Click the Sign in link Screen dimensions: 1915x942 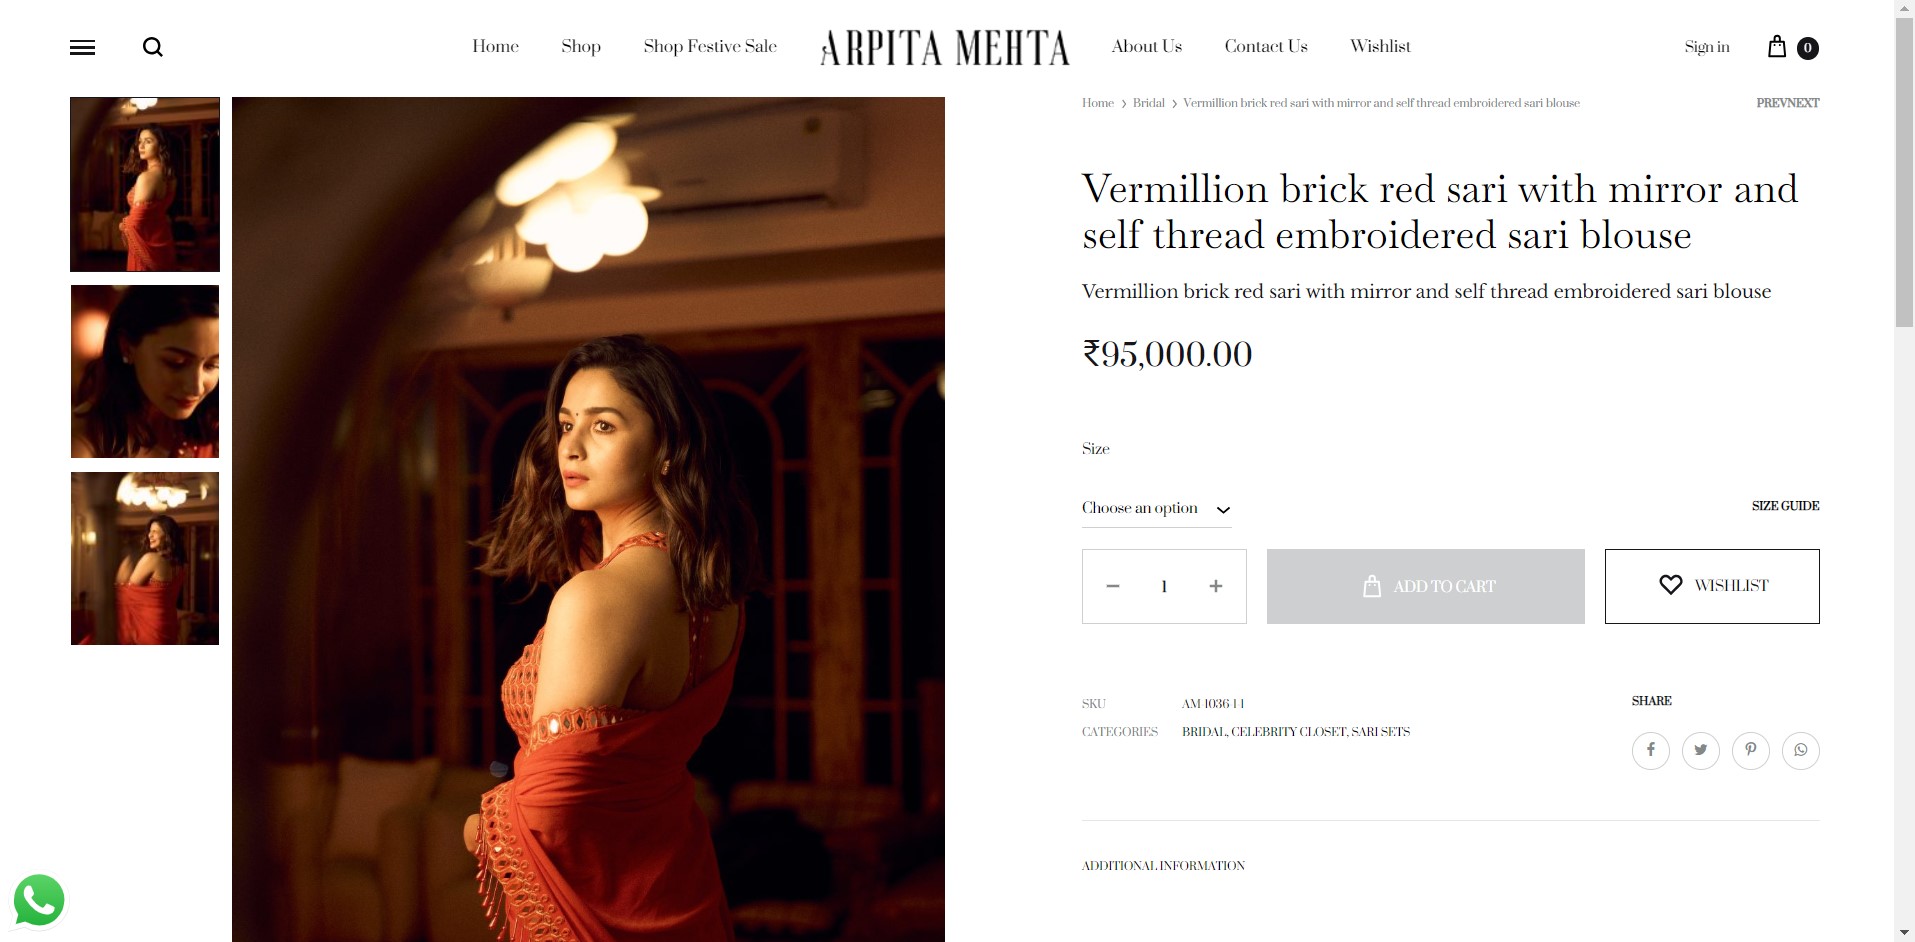(1707, 47)
